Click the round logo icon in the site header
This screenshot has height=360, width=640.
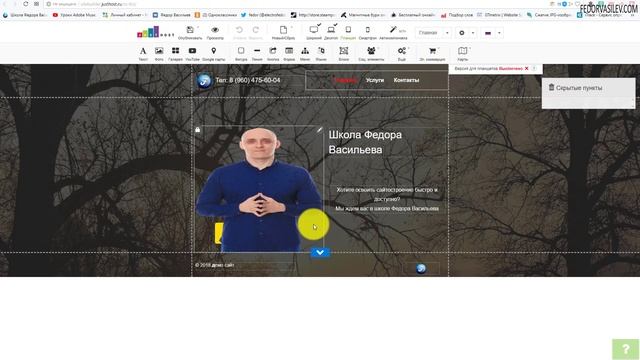(204, 80)
